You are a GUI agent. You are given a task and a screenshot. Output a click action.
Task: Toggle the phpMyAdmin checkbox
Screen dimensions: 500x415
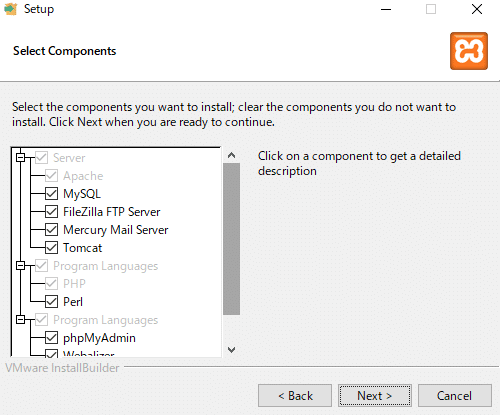point(51,338)
